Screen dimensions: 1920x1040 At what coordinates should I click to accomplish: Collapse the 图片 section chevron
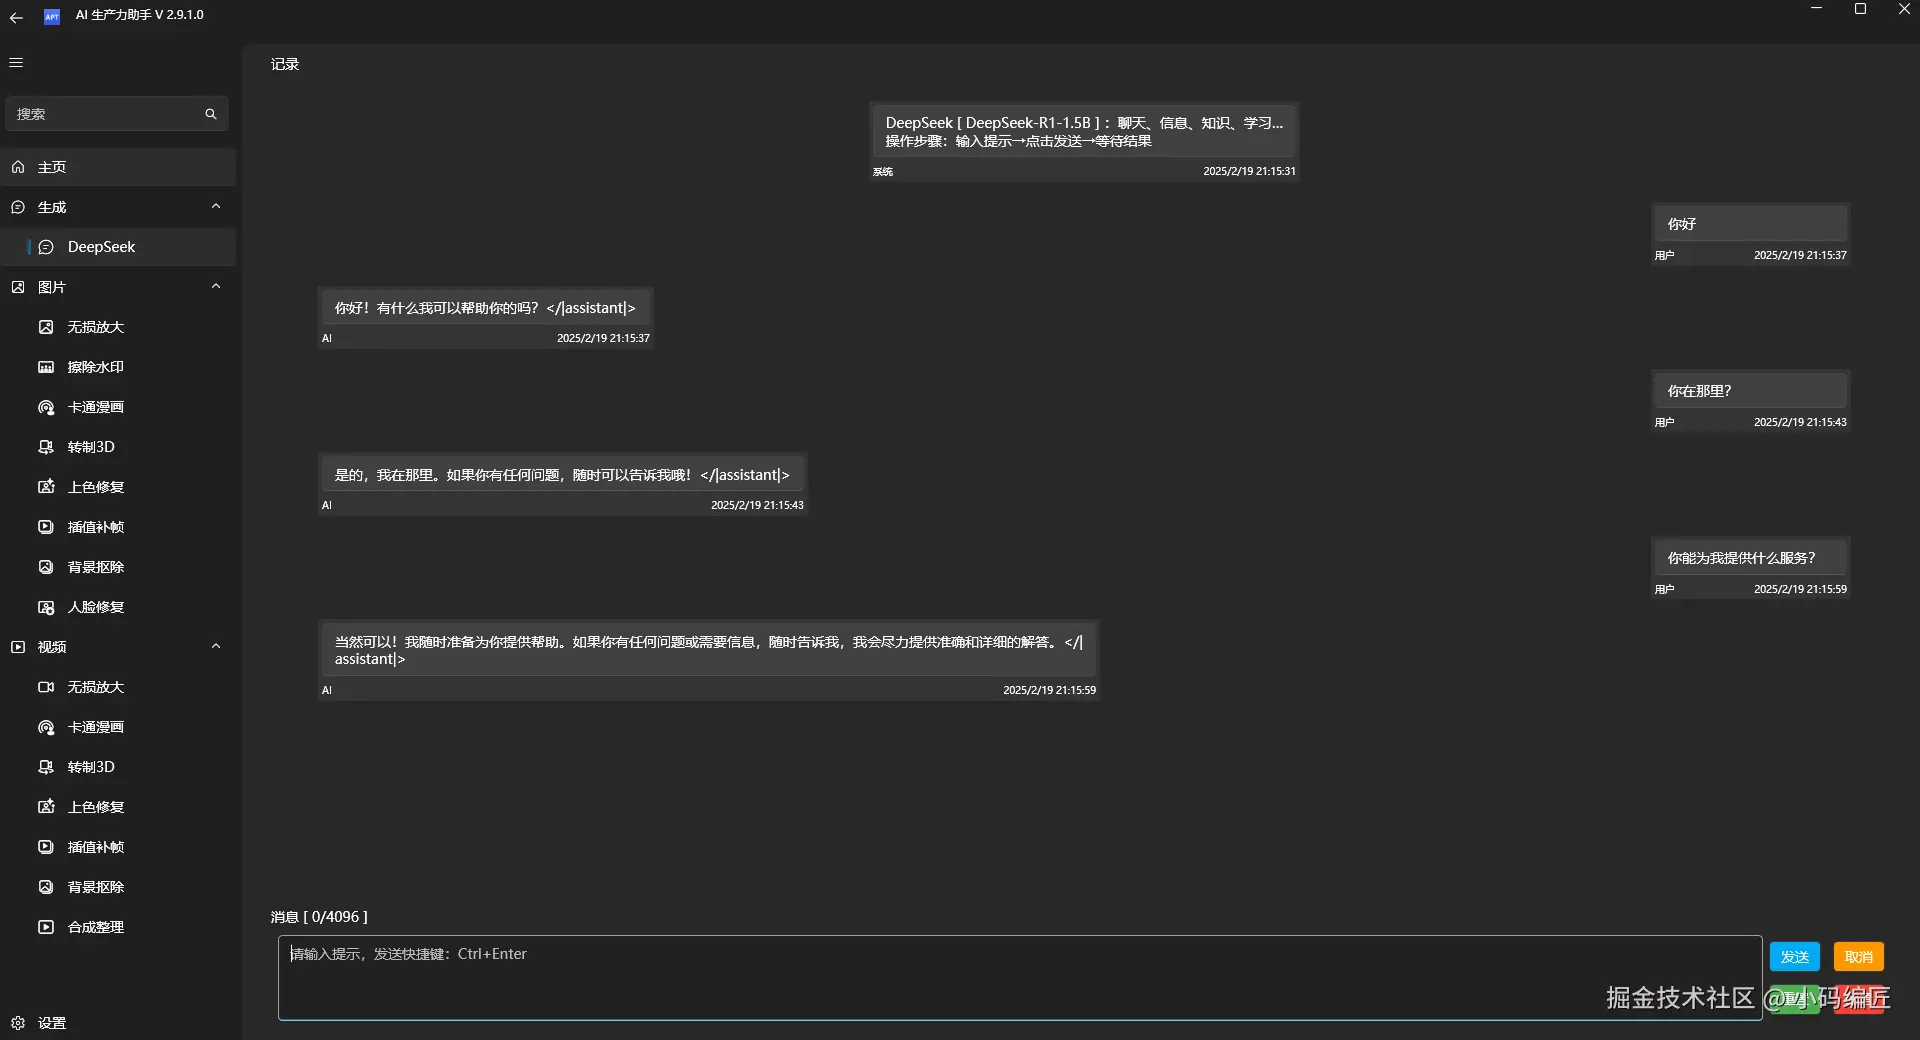pyautogui.click(x=216, y=287)
